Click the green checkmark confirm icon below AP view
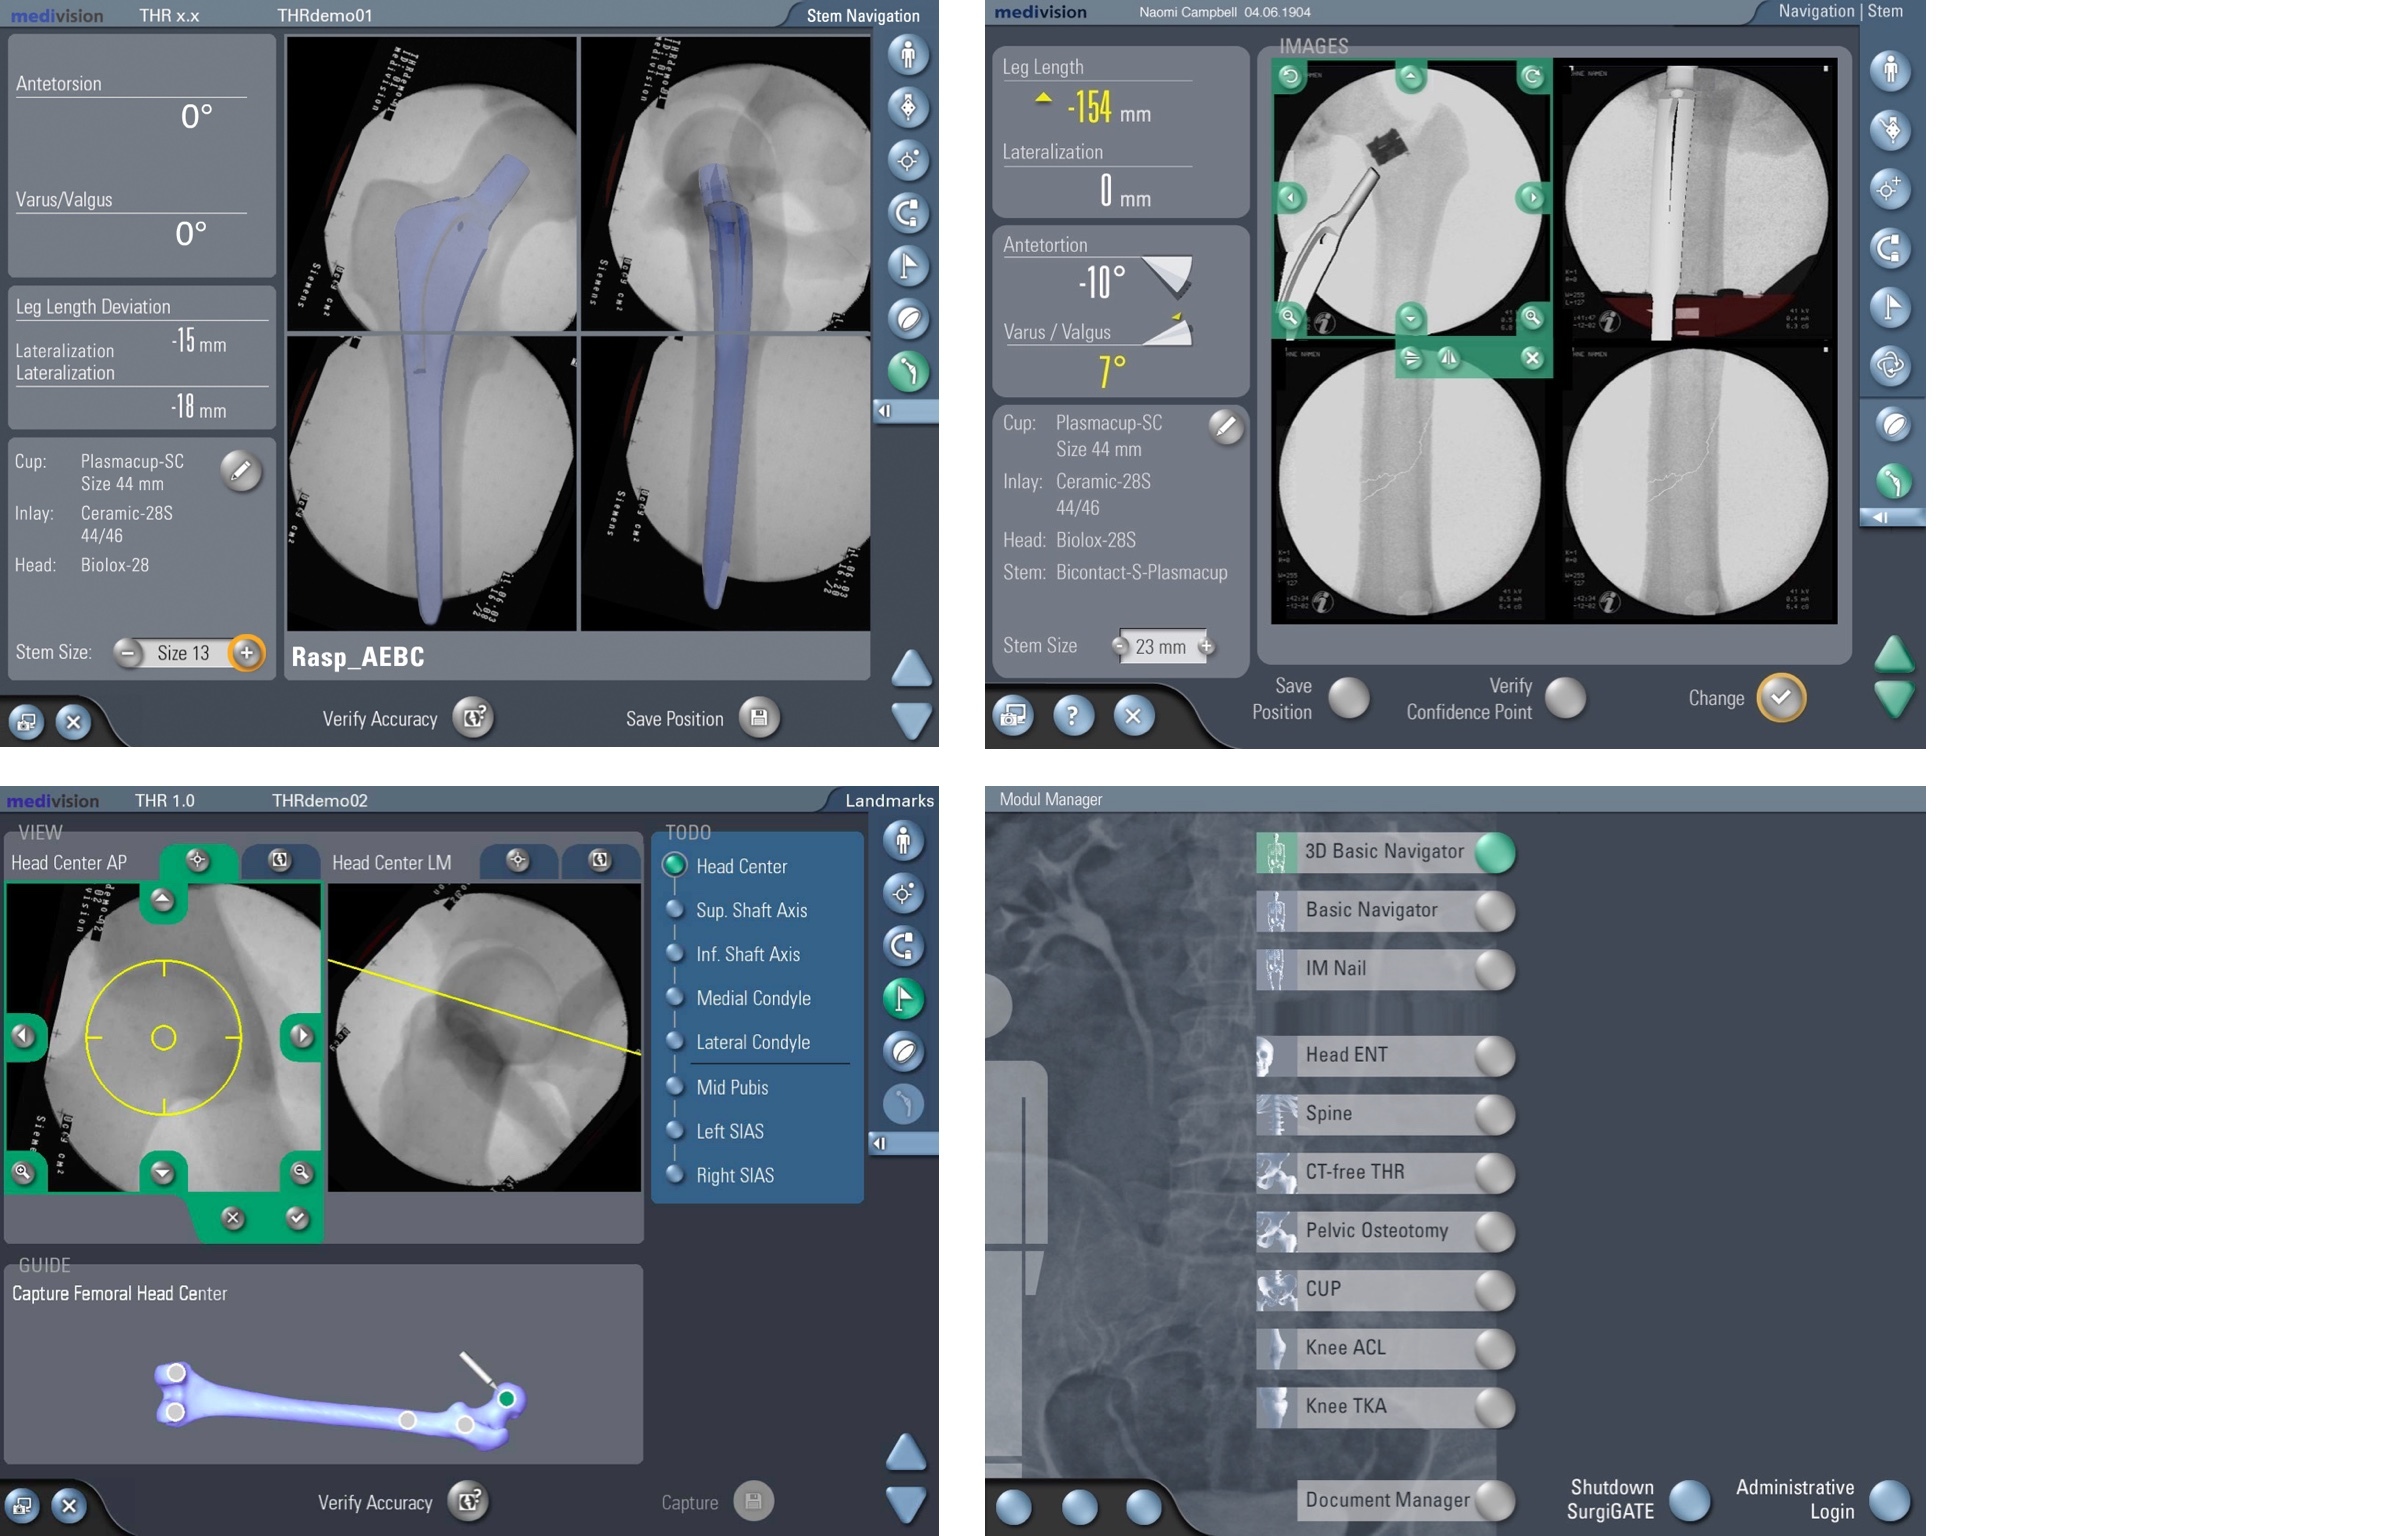This screenshot has height=1536, width=2400. coord(297,1218)
